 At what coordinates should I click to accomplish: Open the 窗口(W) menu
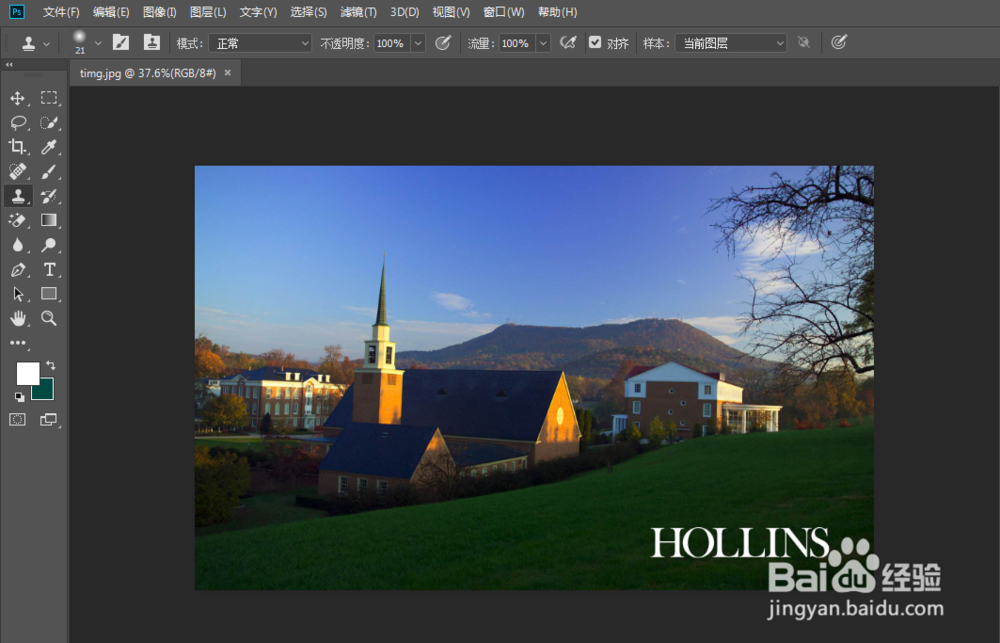click(504, 12)
